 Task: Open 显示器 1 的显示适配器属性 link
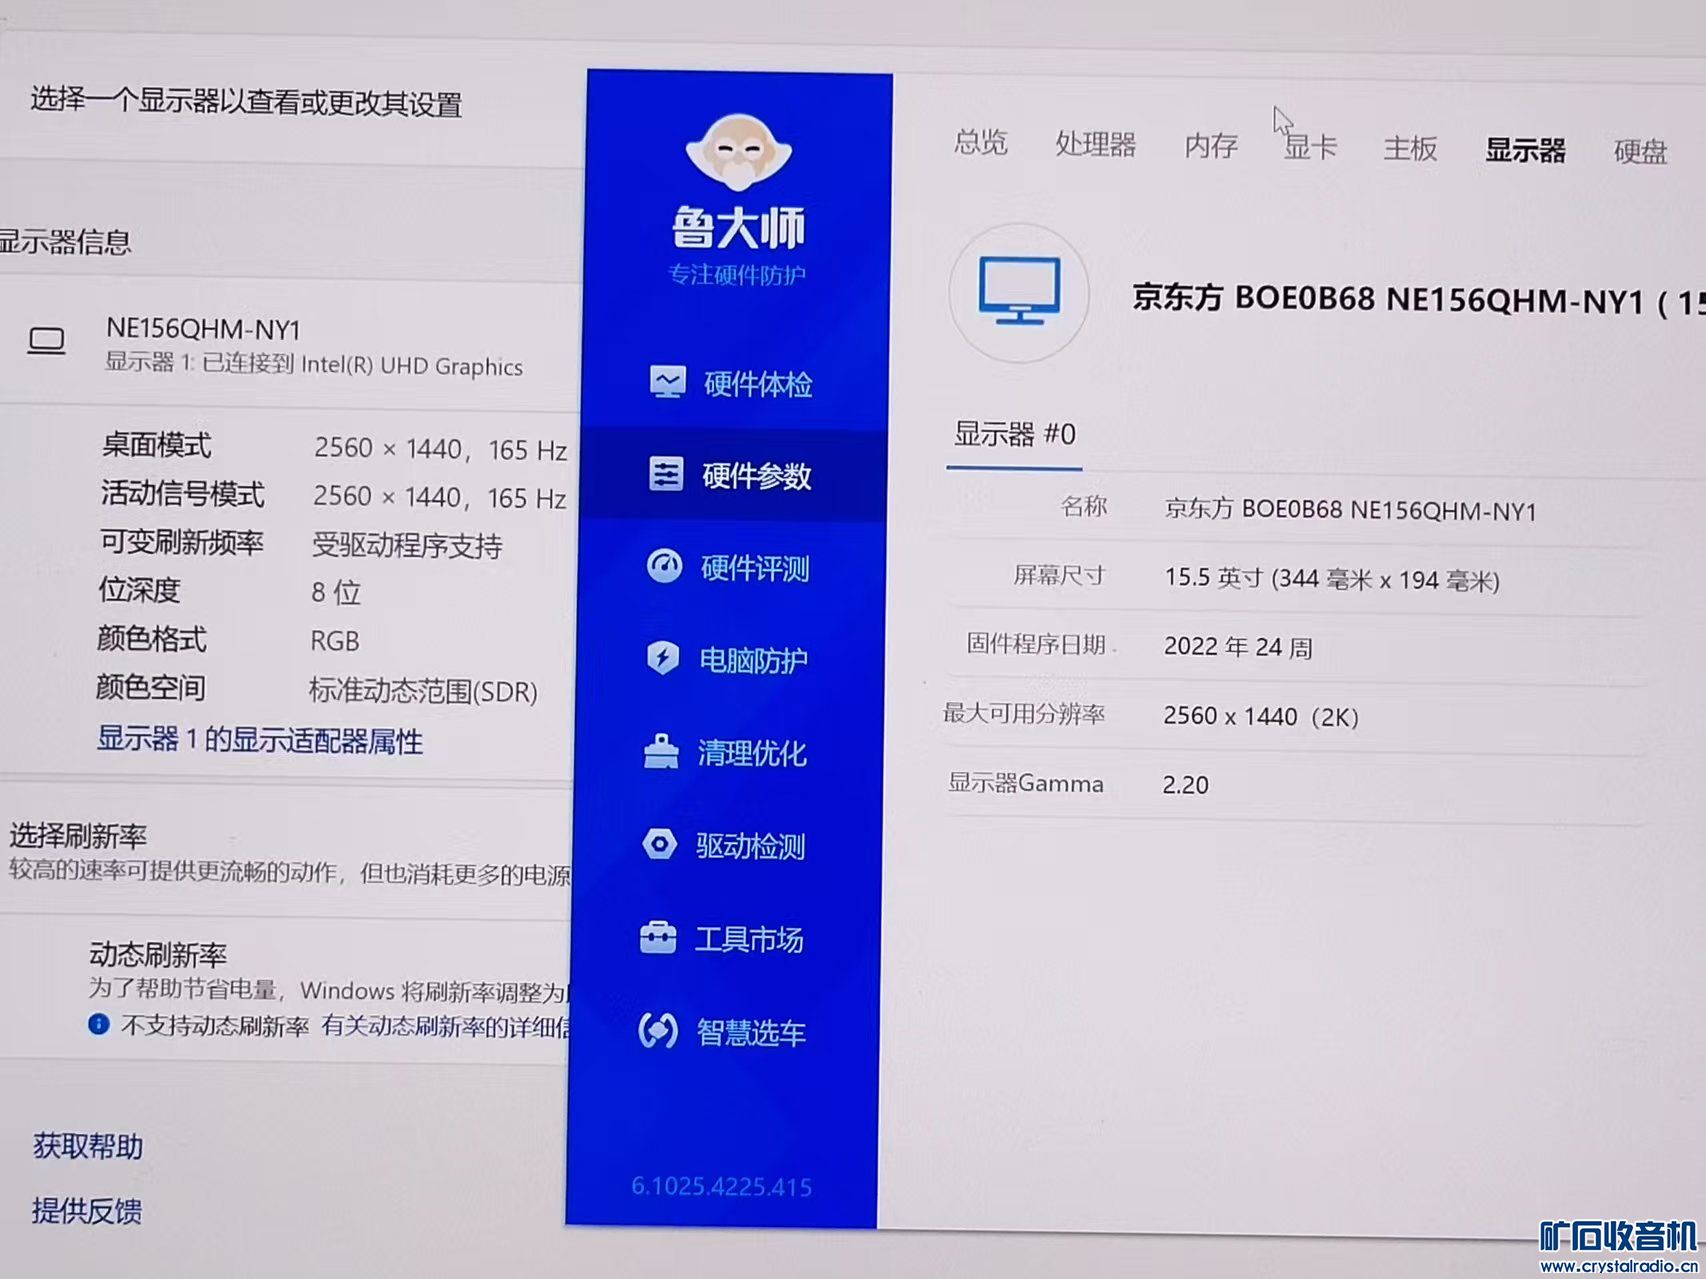coord(259,740)
